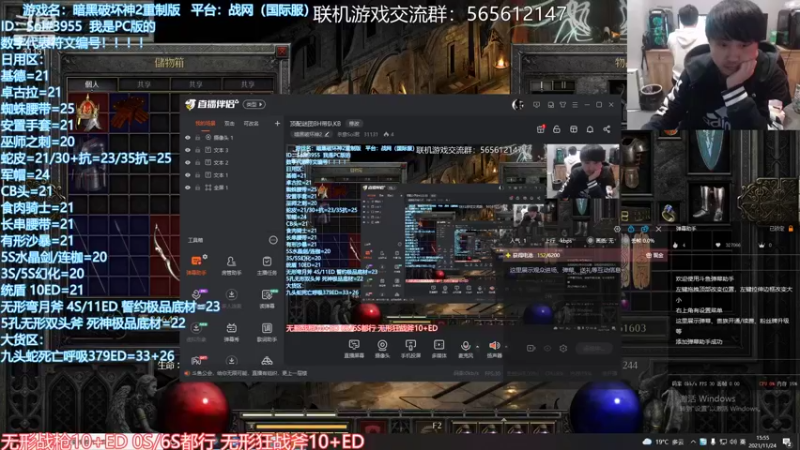Mute the 扬声器 speaker
Screen dimensions: 800x450
pyautogui.click(x=493, y=347)
